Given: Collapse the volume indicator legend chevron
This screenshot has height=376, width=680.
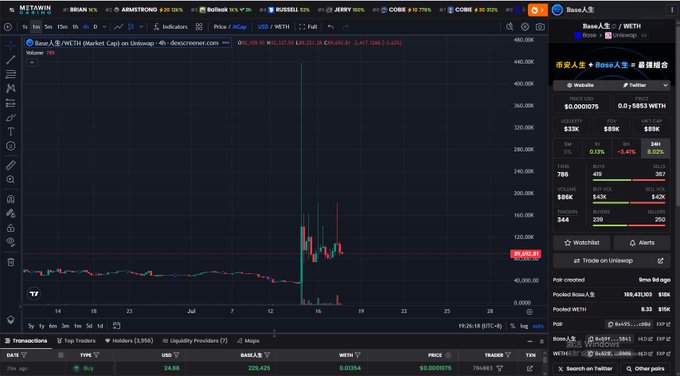Looking at the screenshot, I should coord(32,62).
